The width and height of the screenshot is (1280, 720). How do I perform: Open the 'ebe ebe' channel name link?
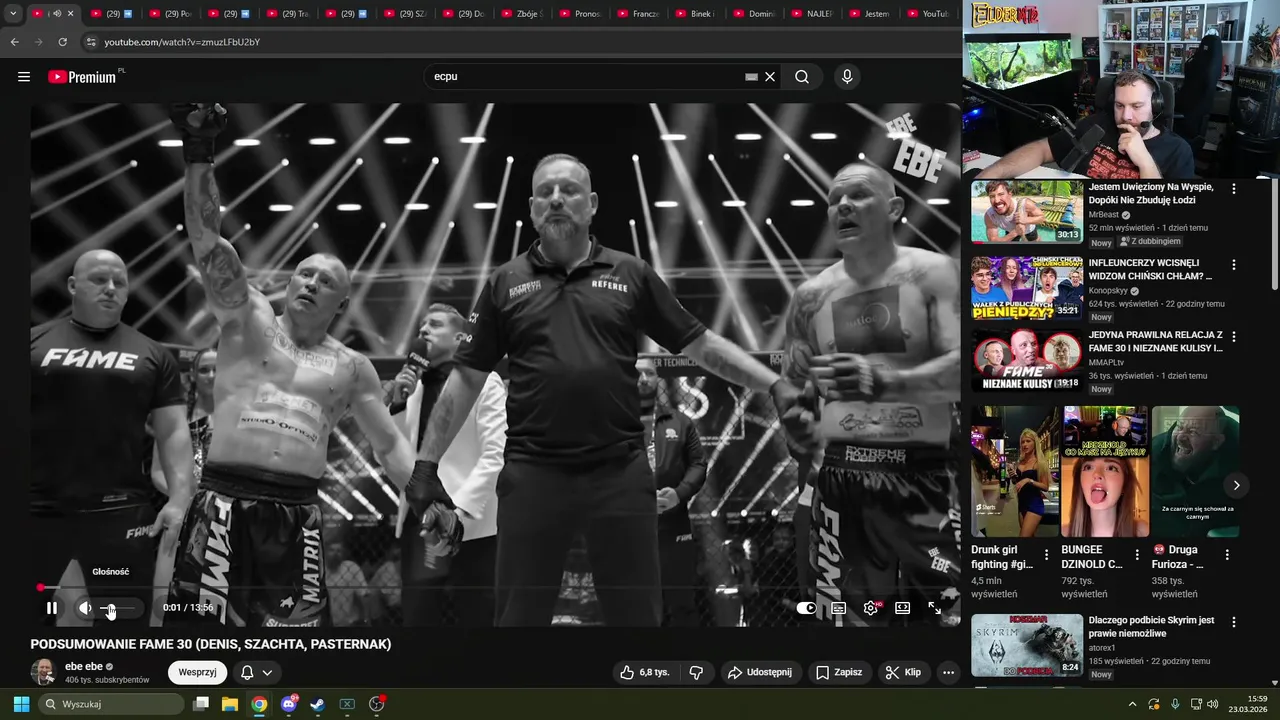[x=84, y=666]
